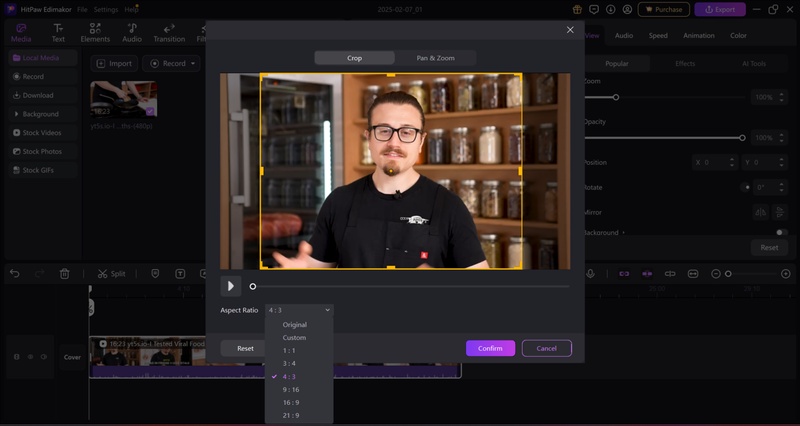800x426 pixels.
Task: Open the Aspect Ratio dropdown showing 4:3
Action: click(299, 310)
